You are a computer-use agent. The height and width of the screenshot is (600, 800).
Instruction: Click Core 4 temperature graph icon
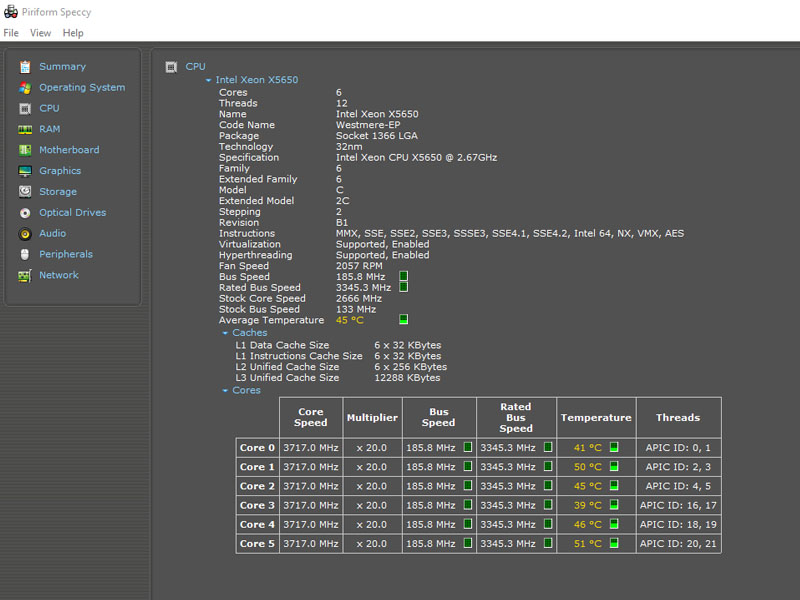(614, 524)
